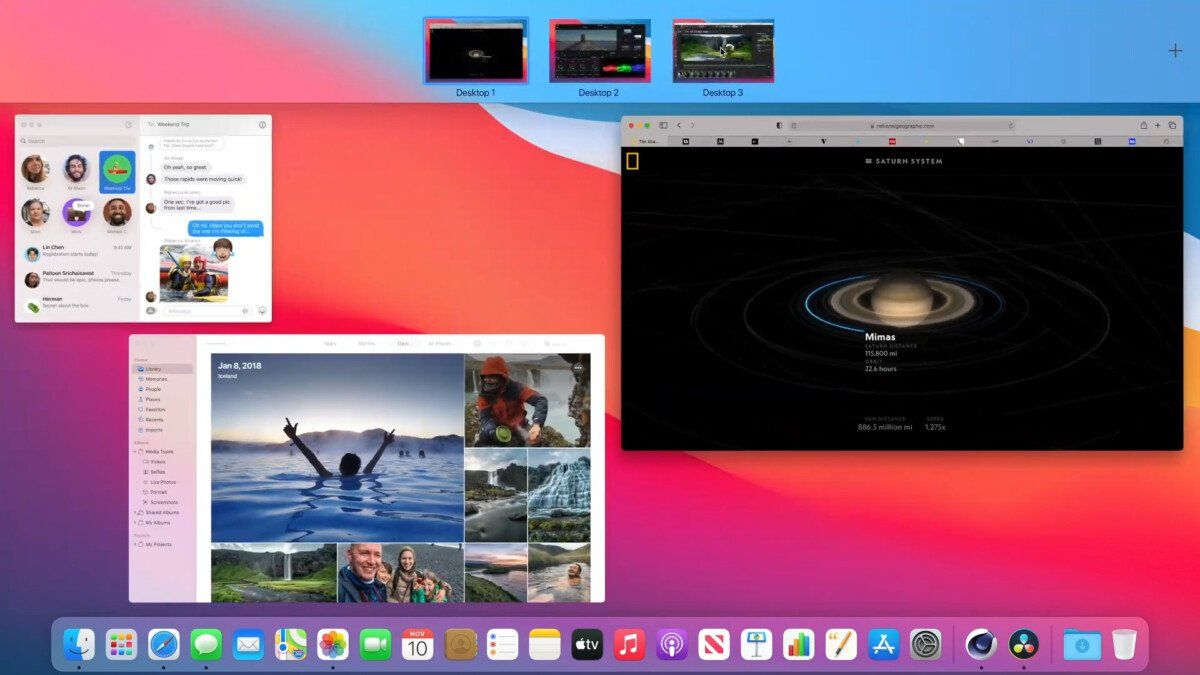Launch Keynote from the Dock

(757, 644)
